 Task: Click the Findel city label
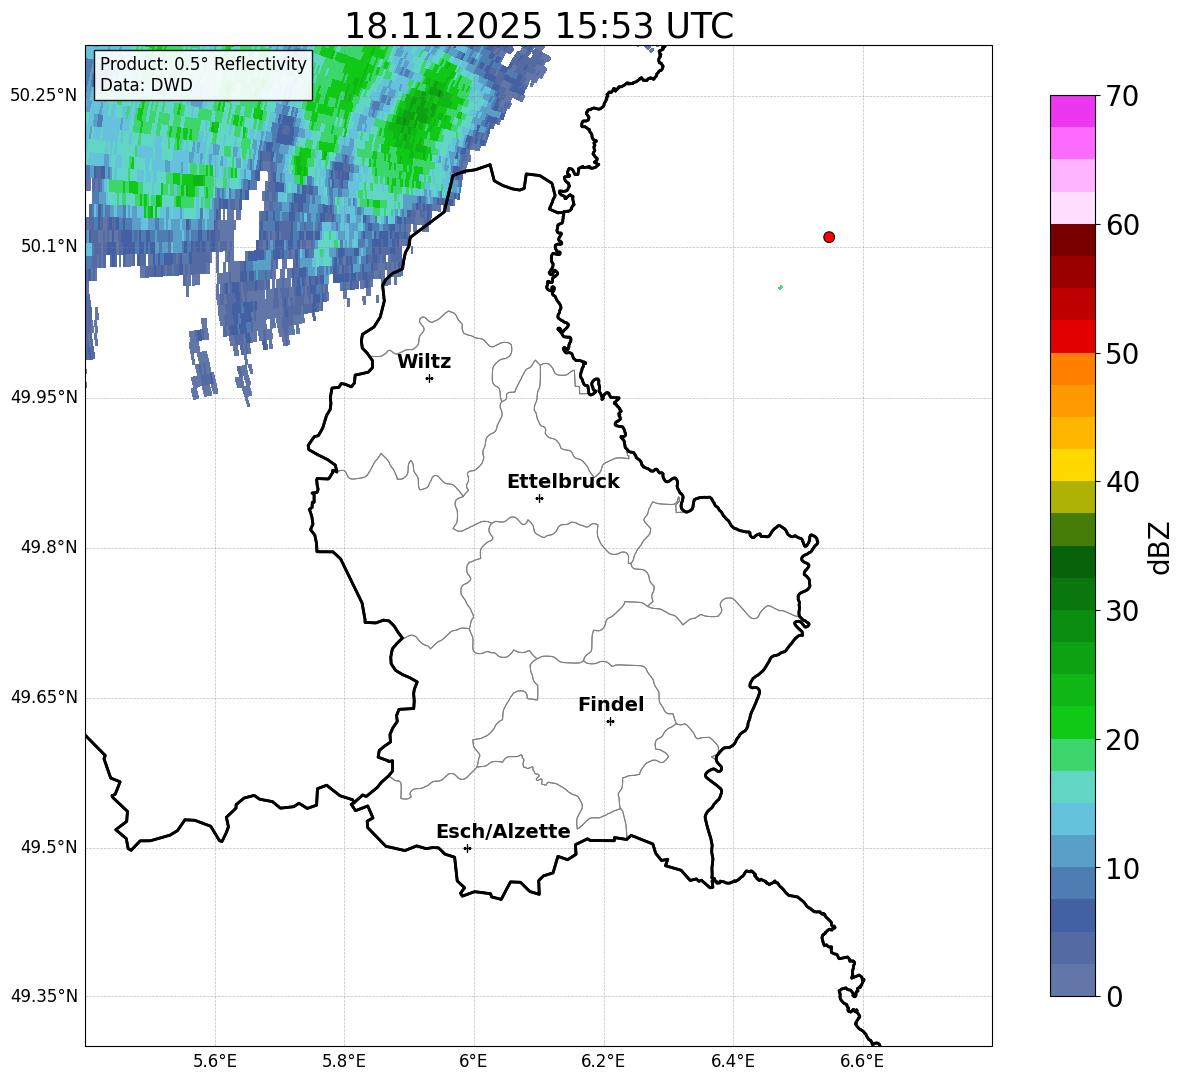611,704
